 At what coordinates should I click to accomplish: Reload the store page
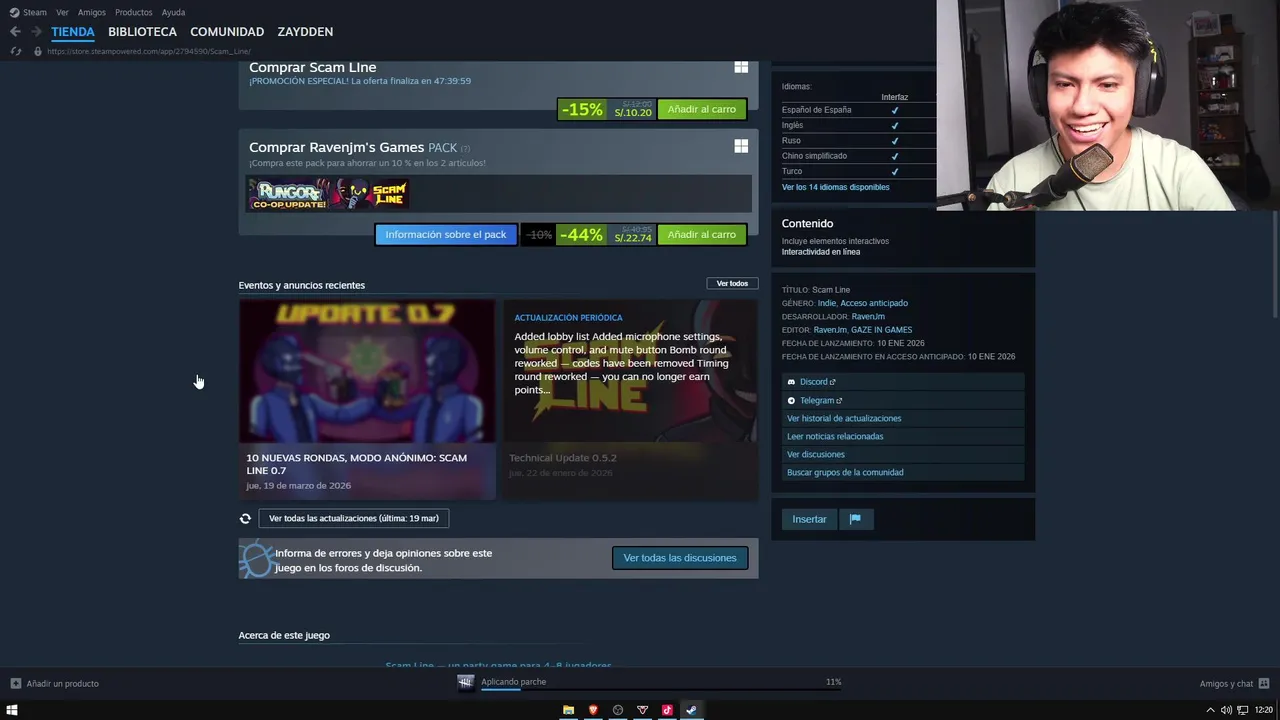pyautogui.click(x=15, y=51)
